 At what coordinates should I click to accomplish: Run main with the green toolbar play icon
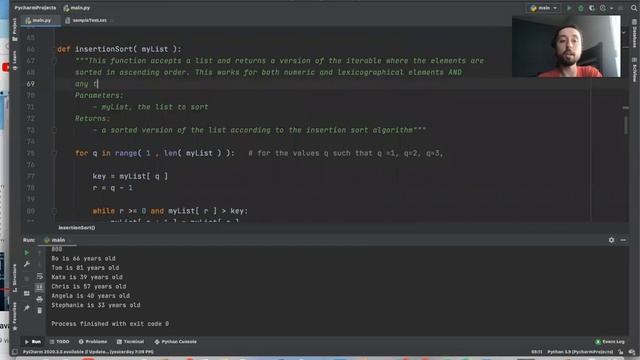pyautogui.click(x=569, y=8)
